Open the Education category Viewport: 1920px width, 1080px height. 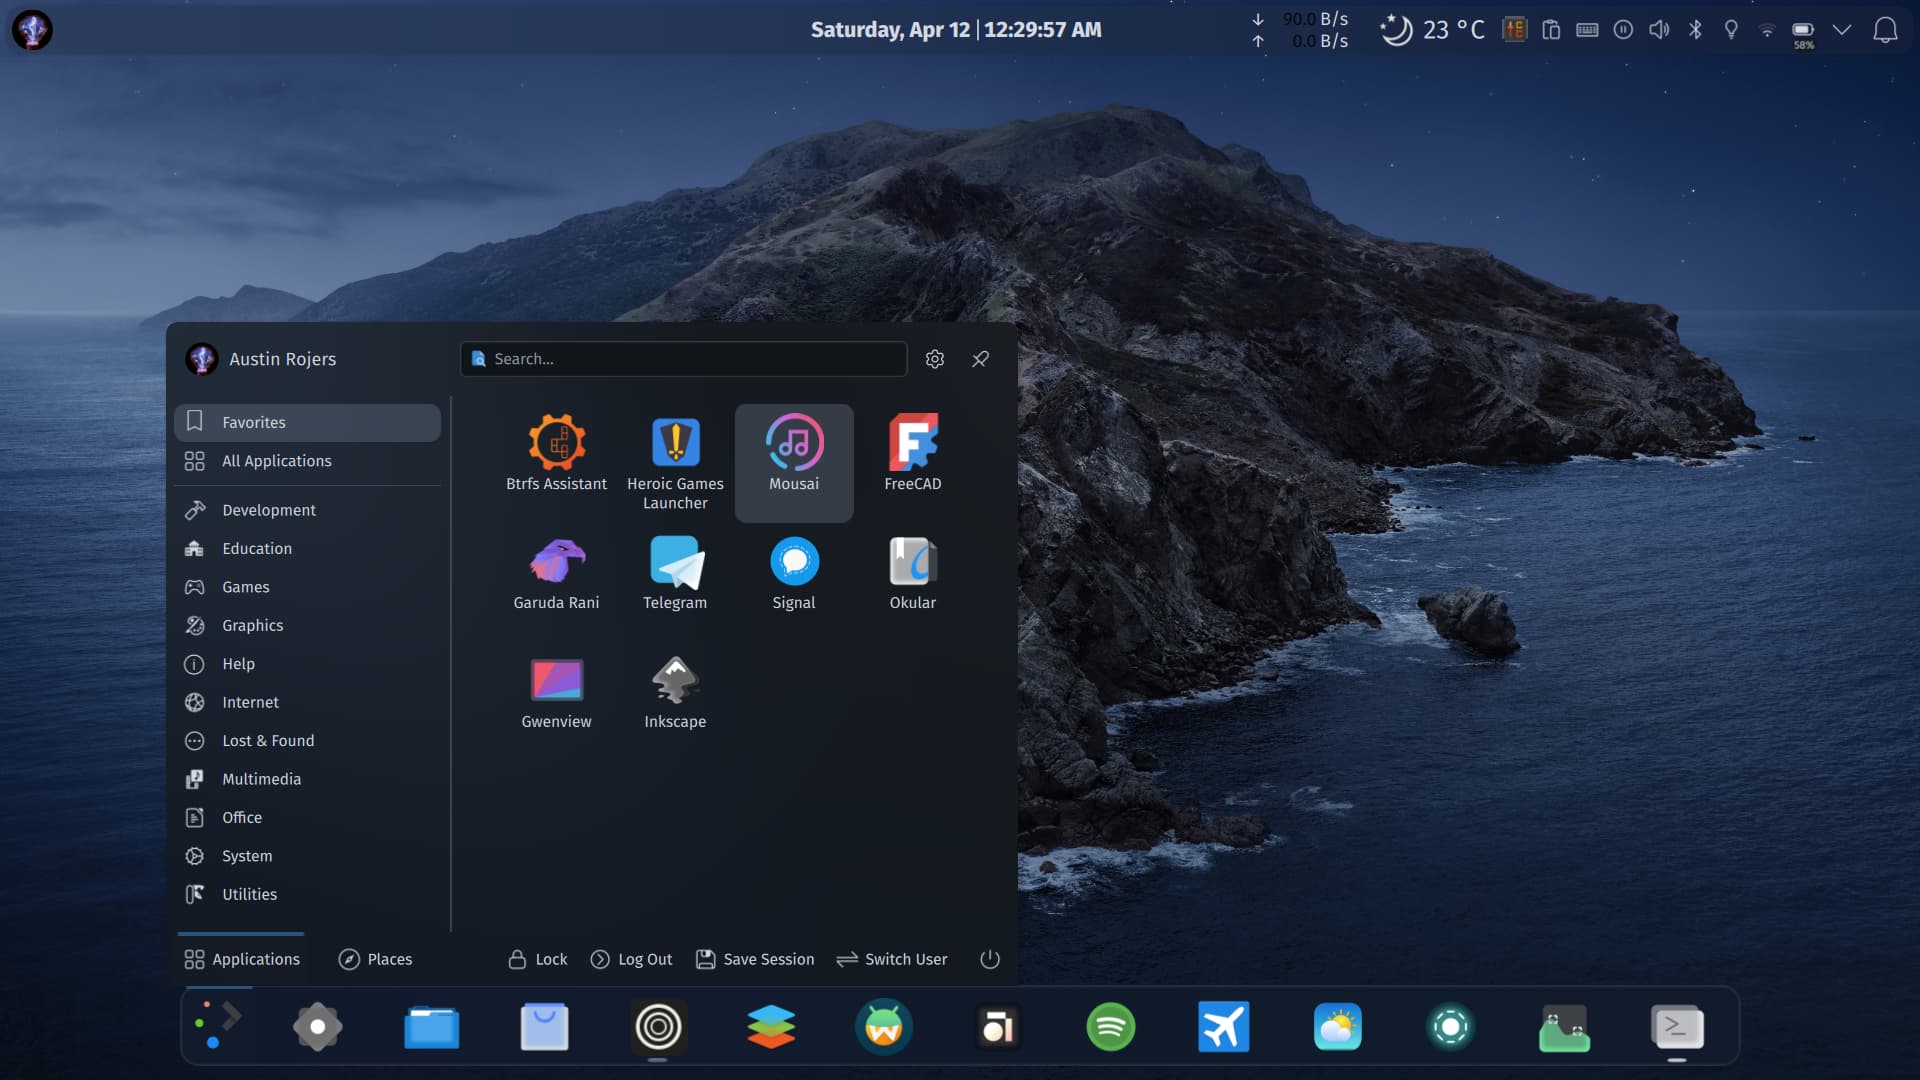pos(307,548)
